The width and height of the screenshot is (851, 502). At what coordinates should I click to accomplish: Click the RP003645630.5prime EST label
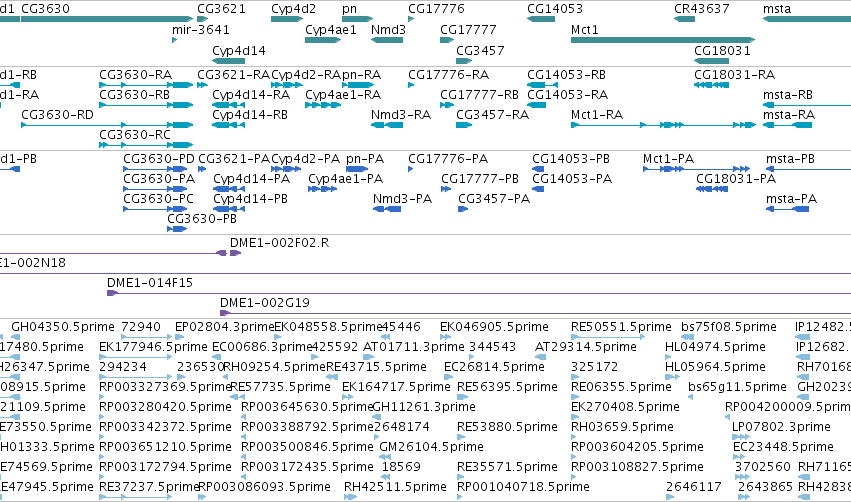tap(307, 406)
